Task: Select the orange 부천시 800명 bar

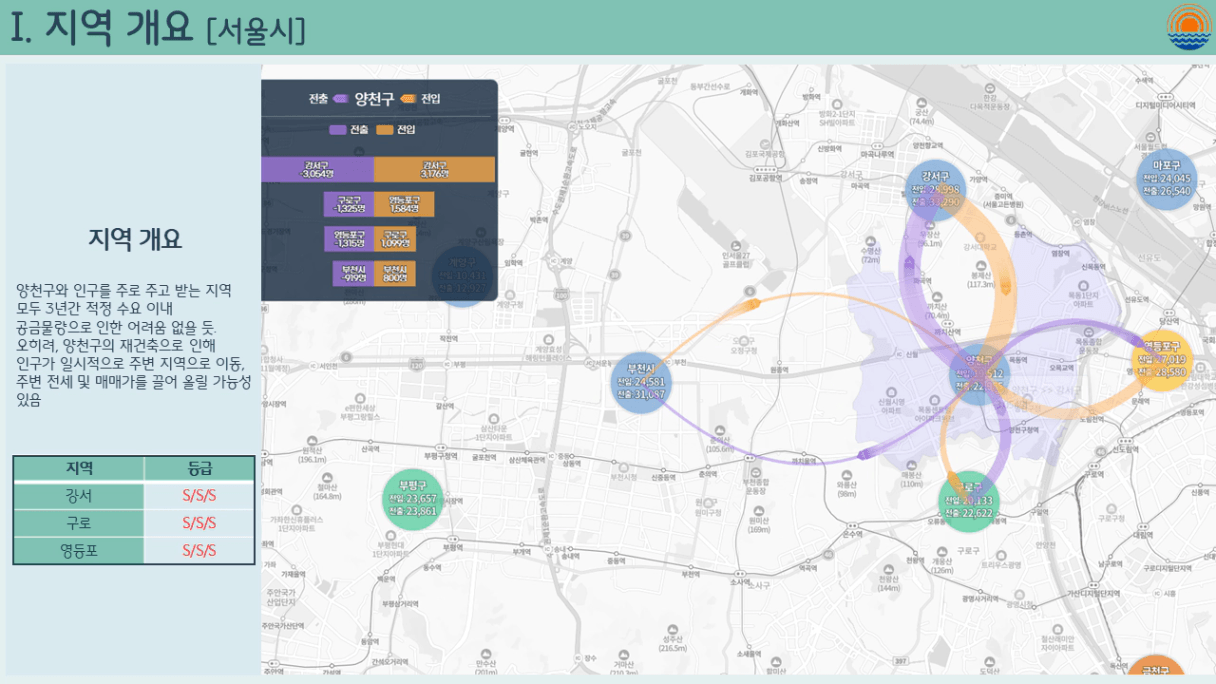Action: [x=395, y=274]
